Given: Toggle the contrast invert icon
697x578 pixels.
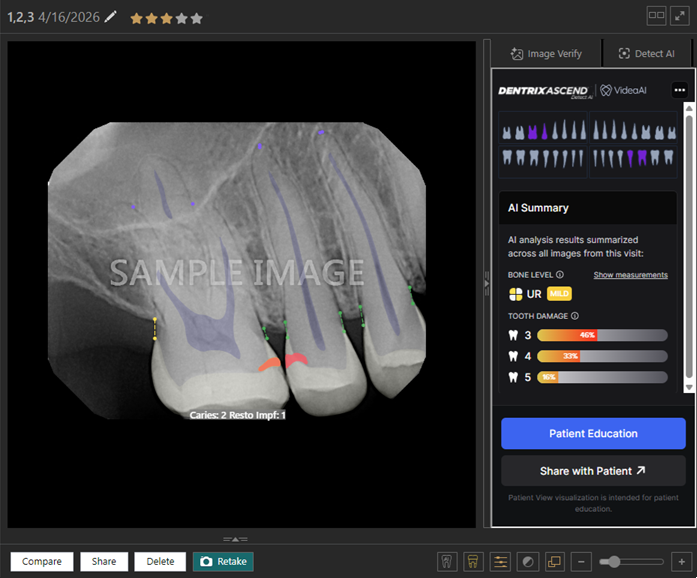Looking at the screenshot, I should click(x=528, y=562).
